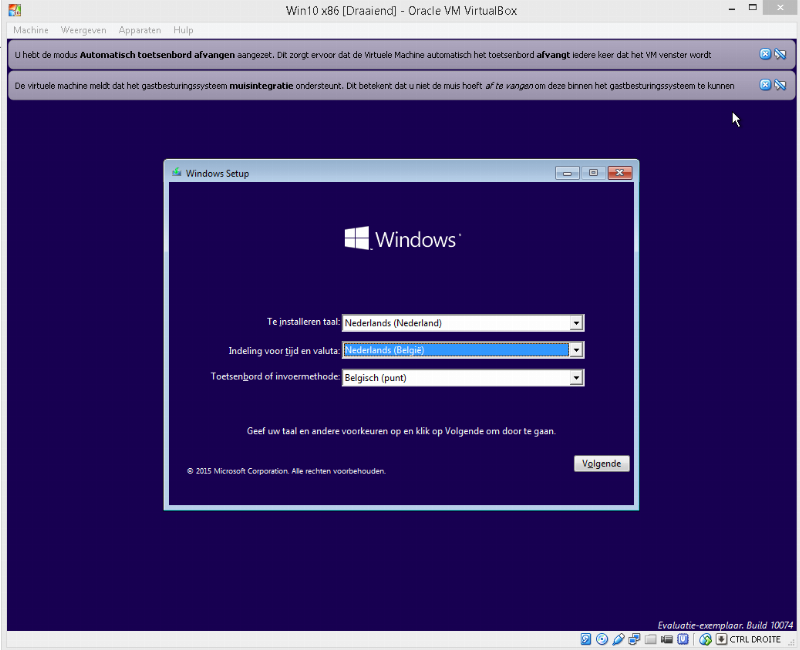Click the VirtualBox title bar app icon
This screenshot has height=650, width=800.
click(15, 10)
